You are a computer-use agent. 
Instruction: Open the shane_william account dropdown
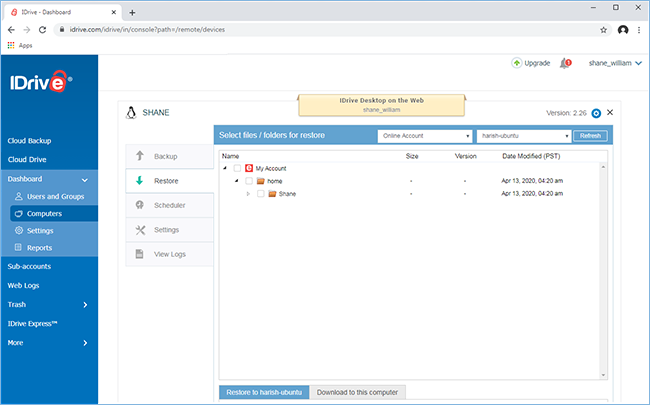(615, 63)
